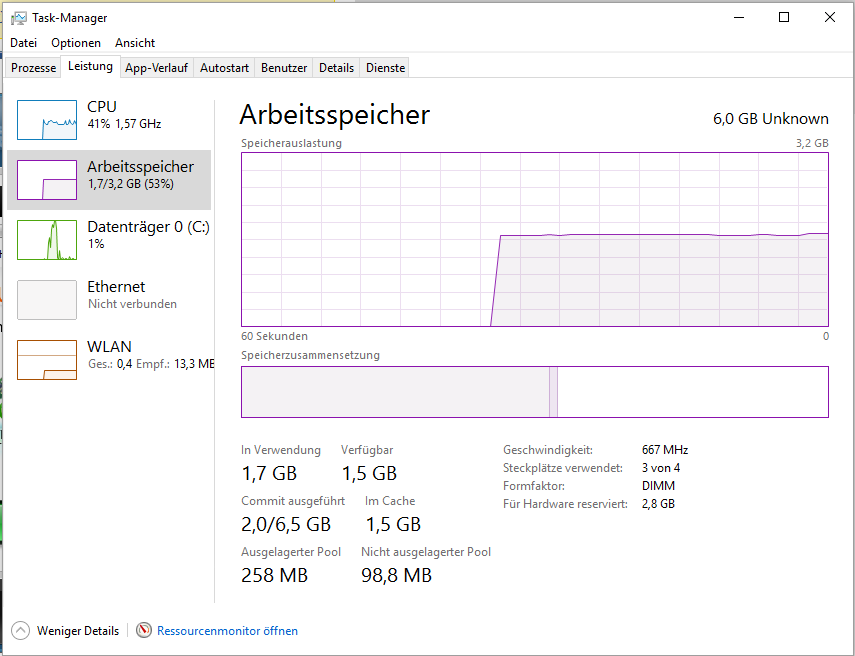855x656 pixels.
Task: Go to the Benutzer tab
Action: point(284,68)
